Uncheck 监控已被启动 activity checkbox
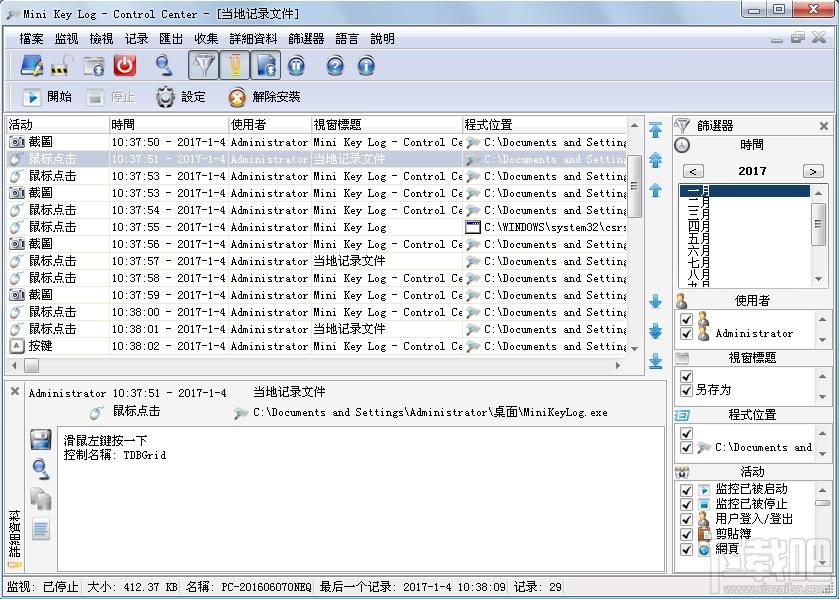This screenshot has height=599, width=839. tap(687, 489)
